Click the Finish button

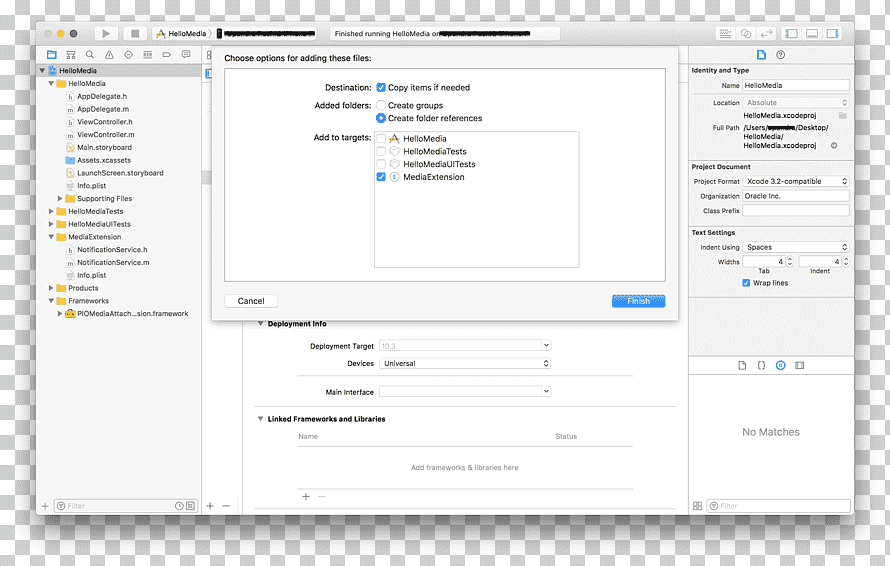tap(639, 301)
